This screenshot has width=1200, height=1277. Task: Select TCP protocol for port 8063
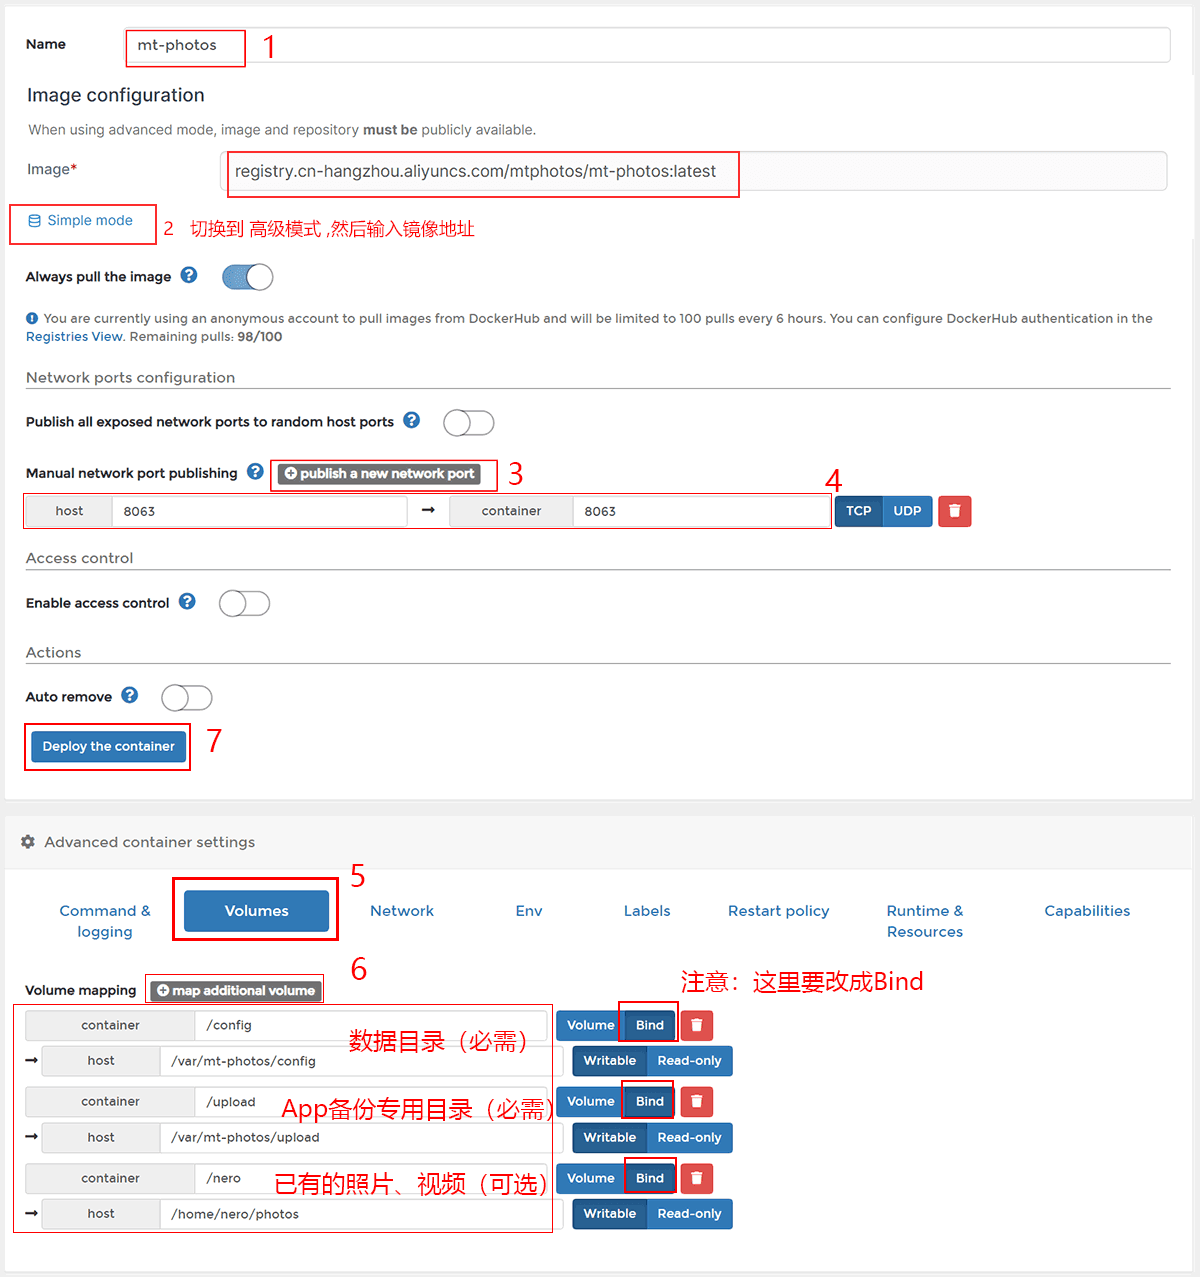tap(859, 511)
